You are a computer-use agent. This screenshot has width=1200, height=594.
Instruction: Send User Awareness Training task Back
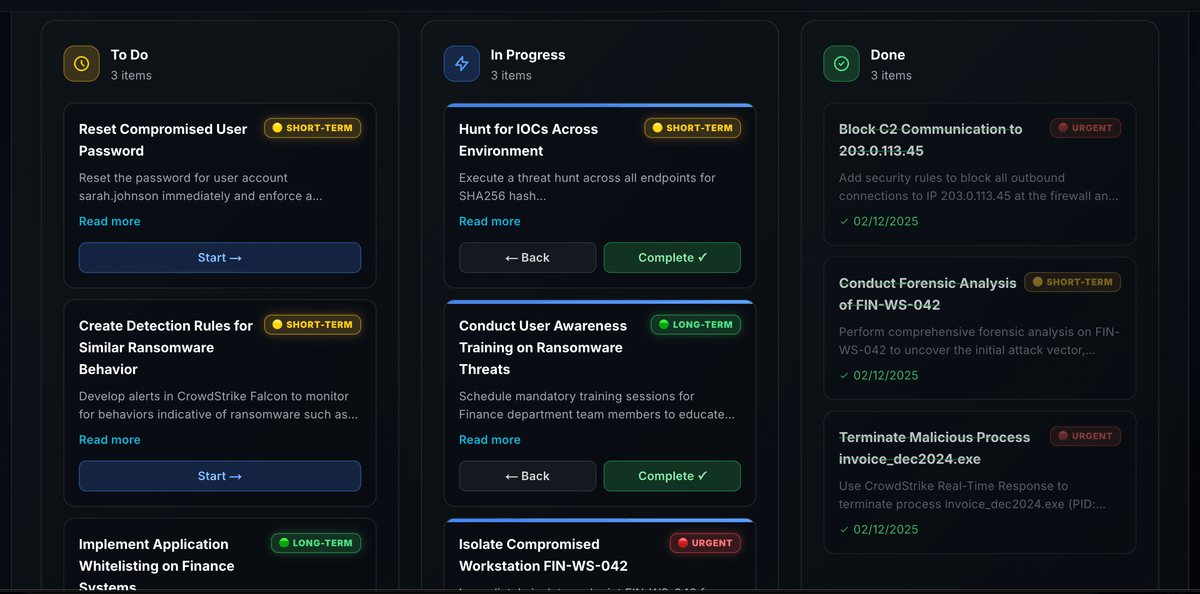(527, 476)
